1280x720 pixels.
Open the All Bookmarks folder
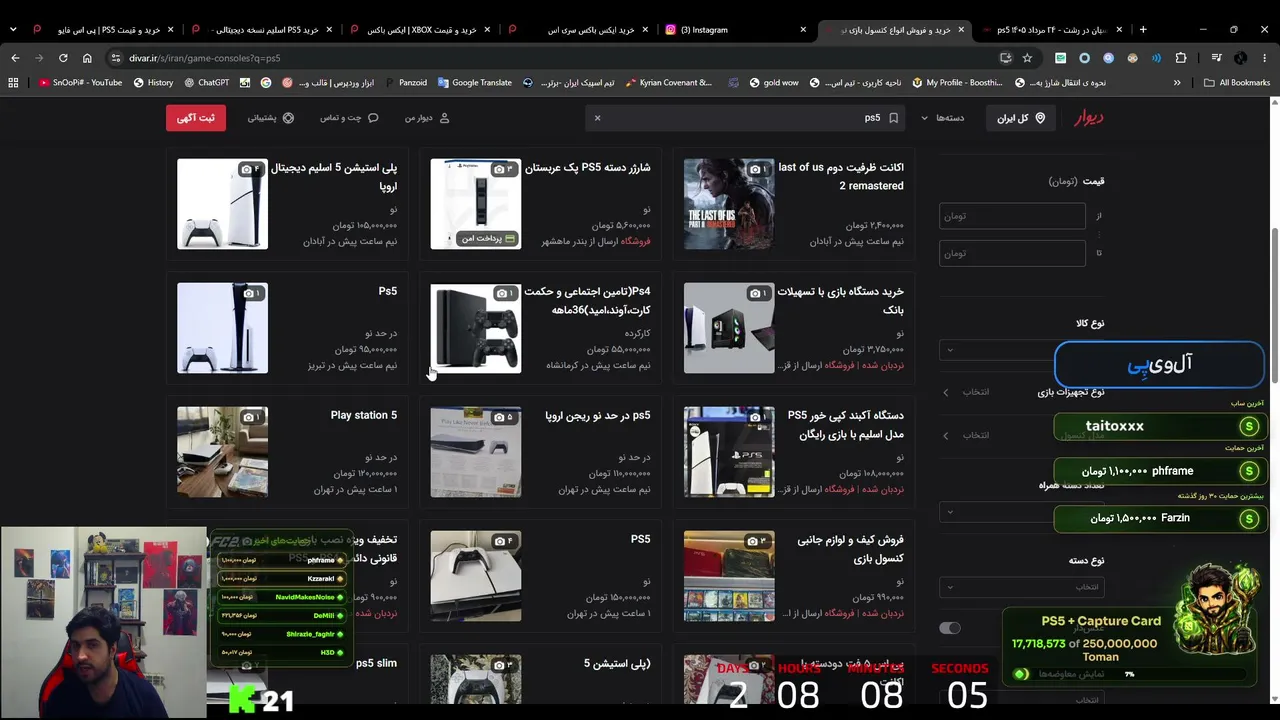coord(1237,83)
